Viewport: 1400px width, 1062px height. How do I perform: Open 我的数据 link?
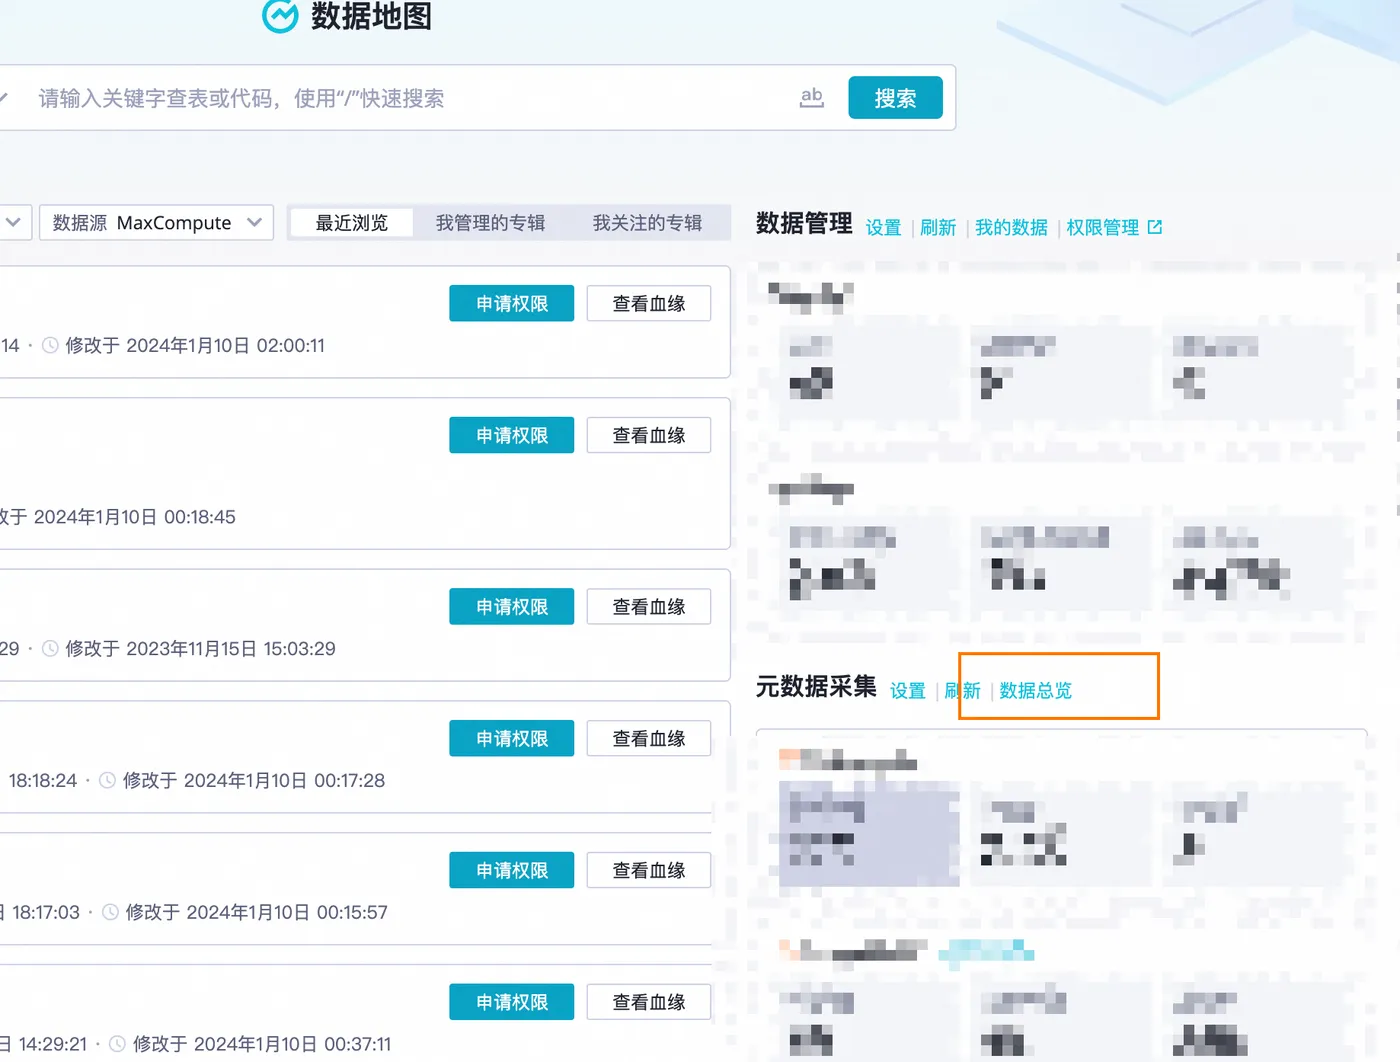coord(1011,227)
